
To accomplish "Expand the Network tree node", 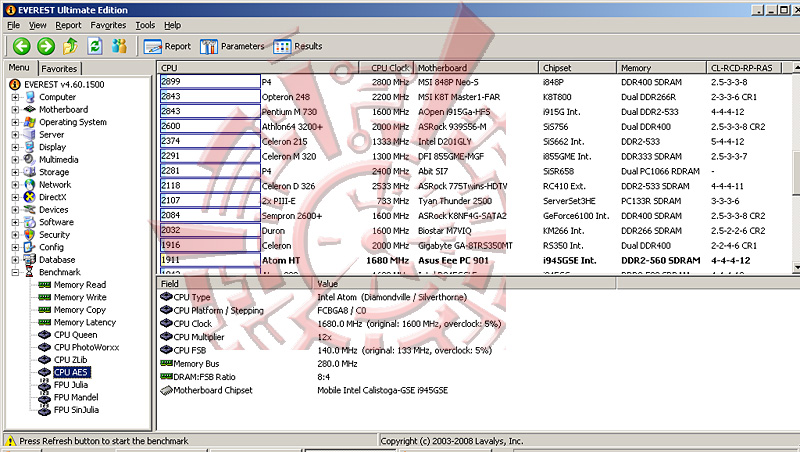I will click(15, 185).
